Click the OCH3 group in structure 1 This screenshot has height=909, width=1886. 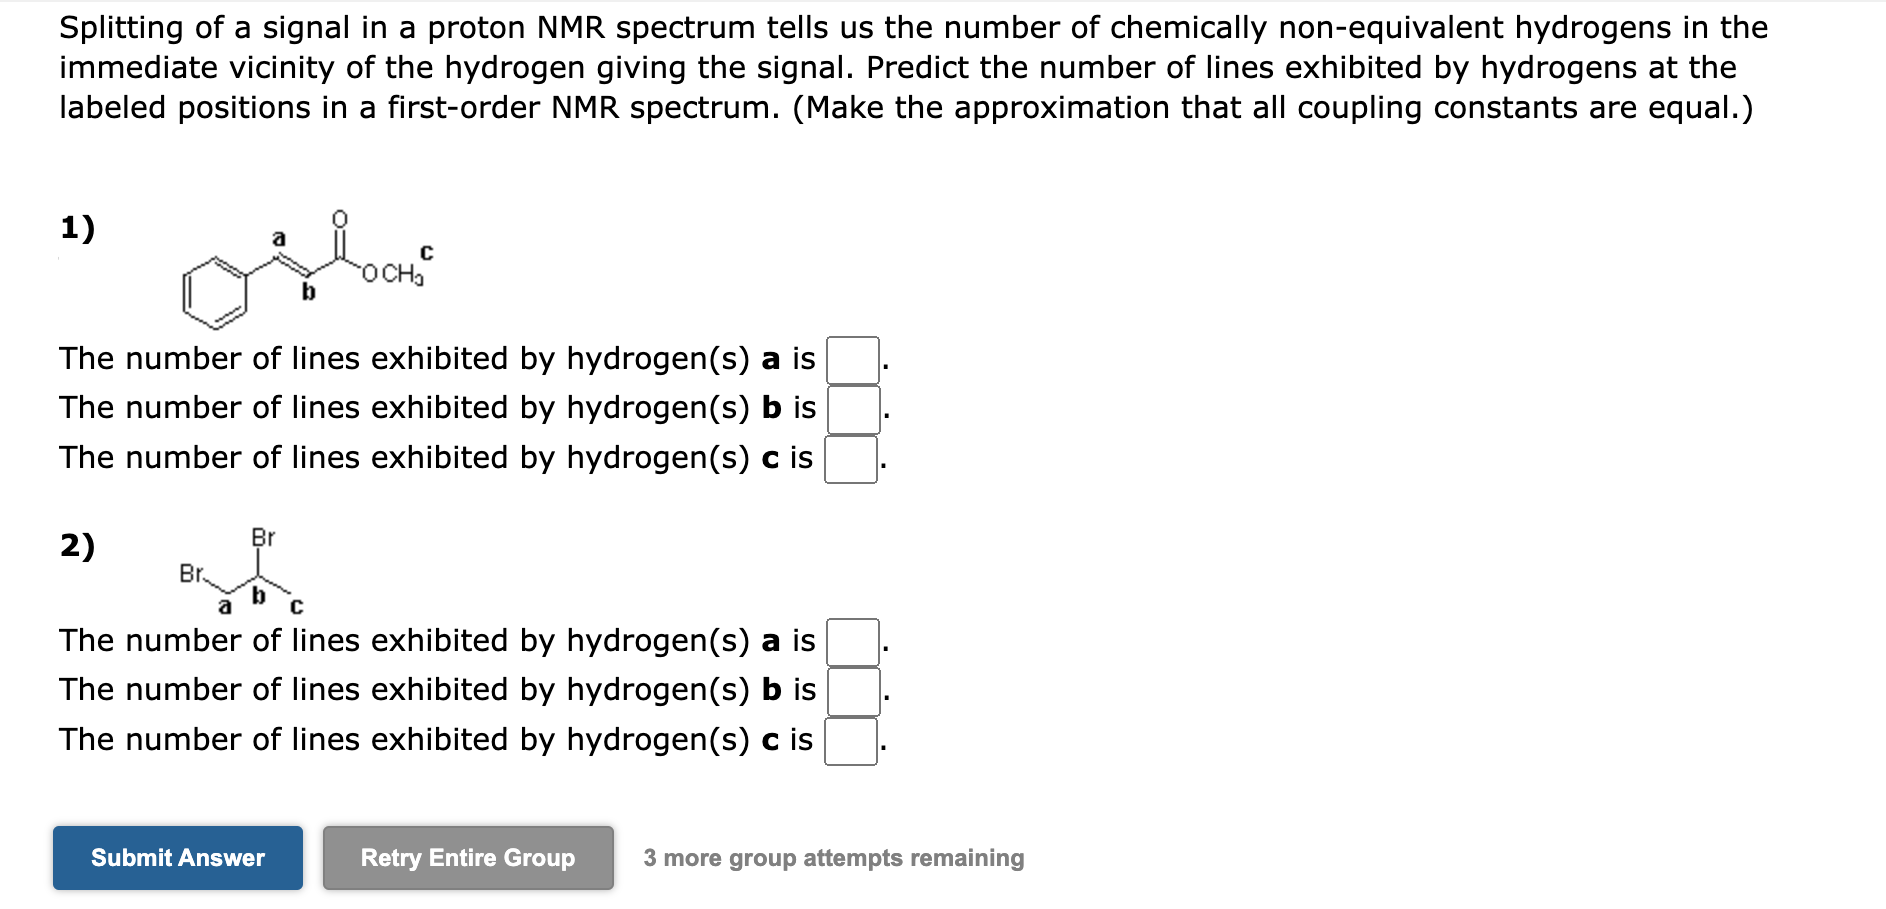392,270
